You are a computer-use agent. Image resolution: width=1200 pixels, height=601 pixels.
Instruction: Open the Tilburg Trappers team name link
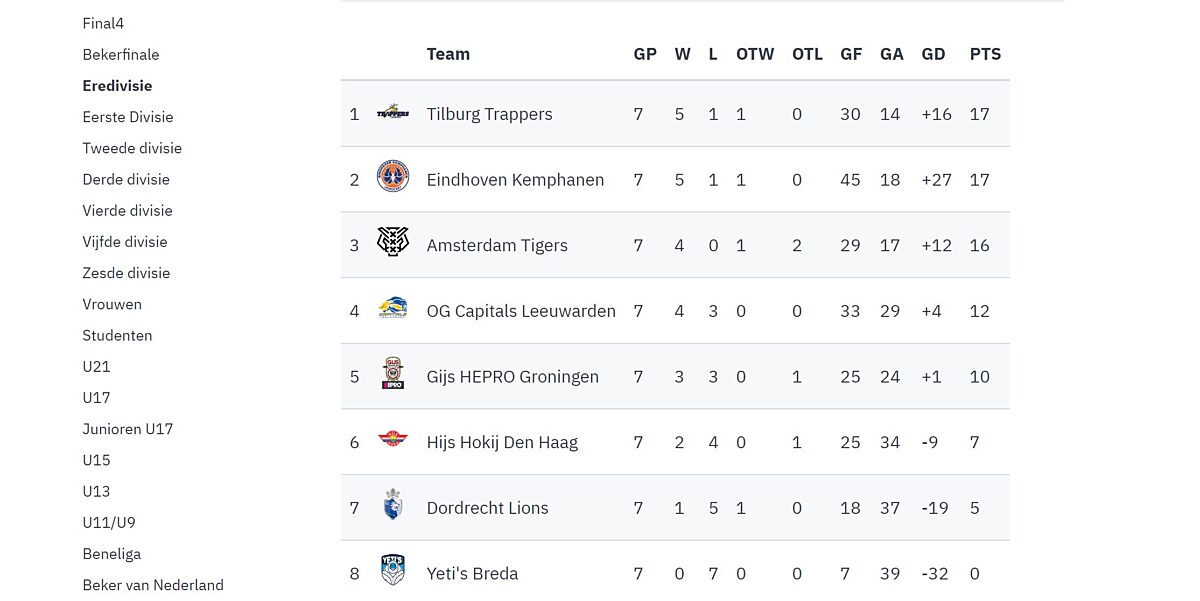[489, 113]
